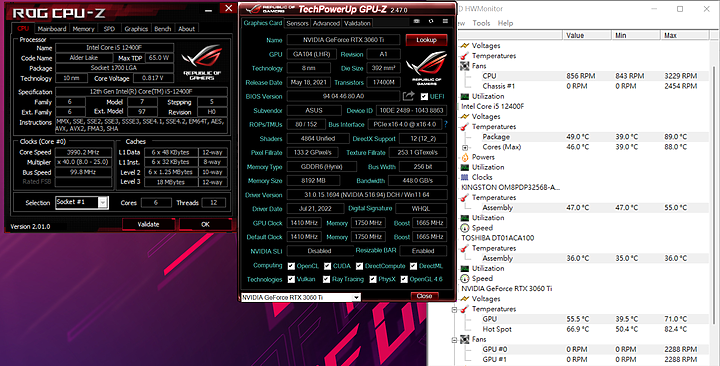This screenshot has height=366, width=720.
Task: Open Advanced tab in GPU-Z
Action: click(x=326, y=23)
